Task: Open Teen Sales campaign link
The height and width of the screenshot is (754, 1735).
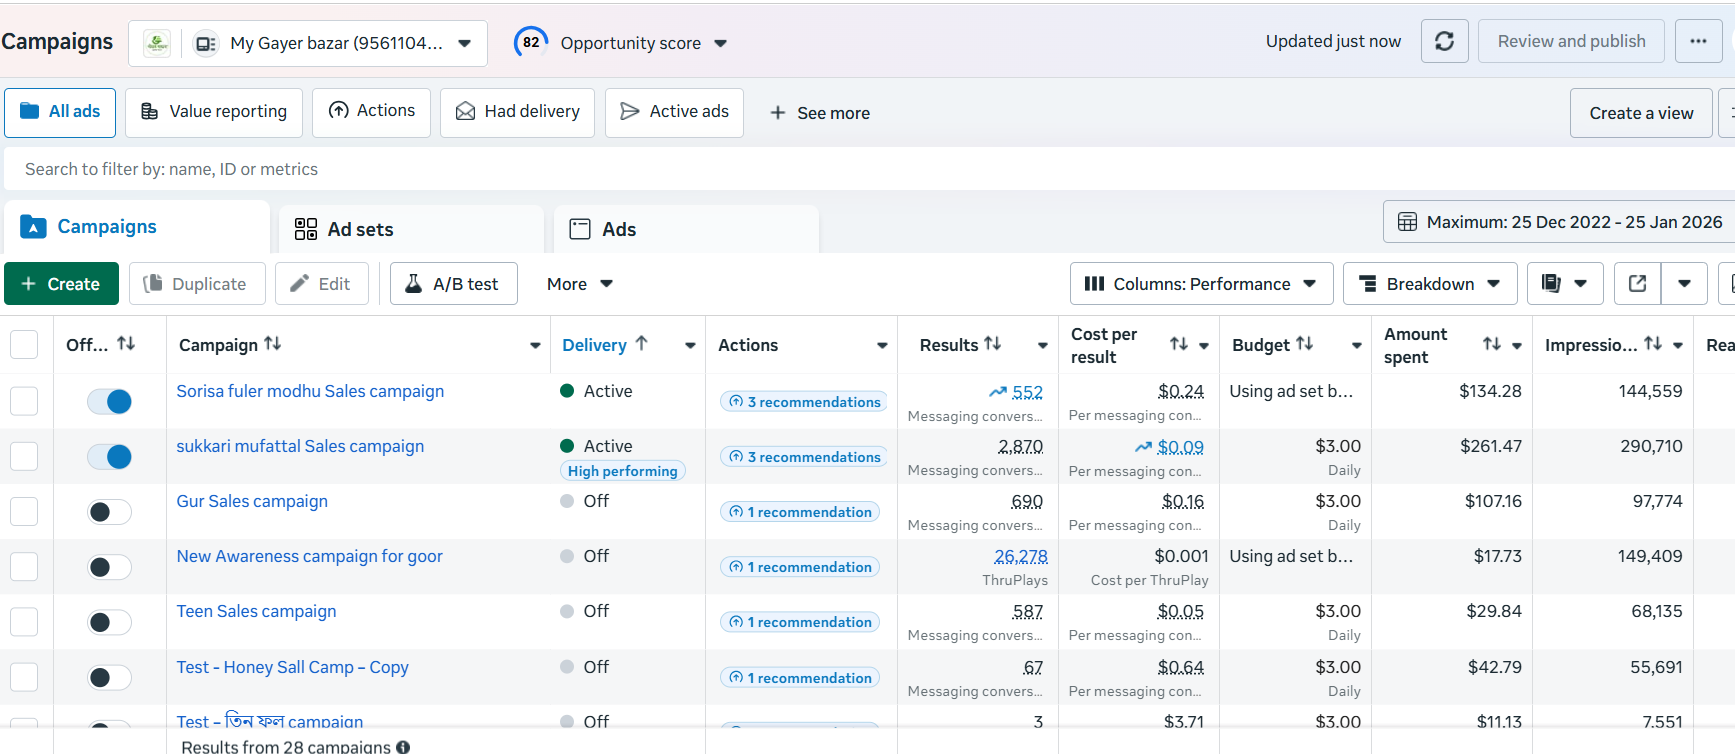Action: pos(256,611)
